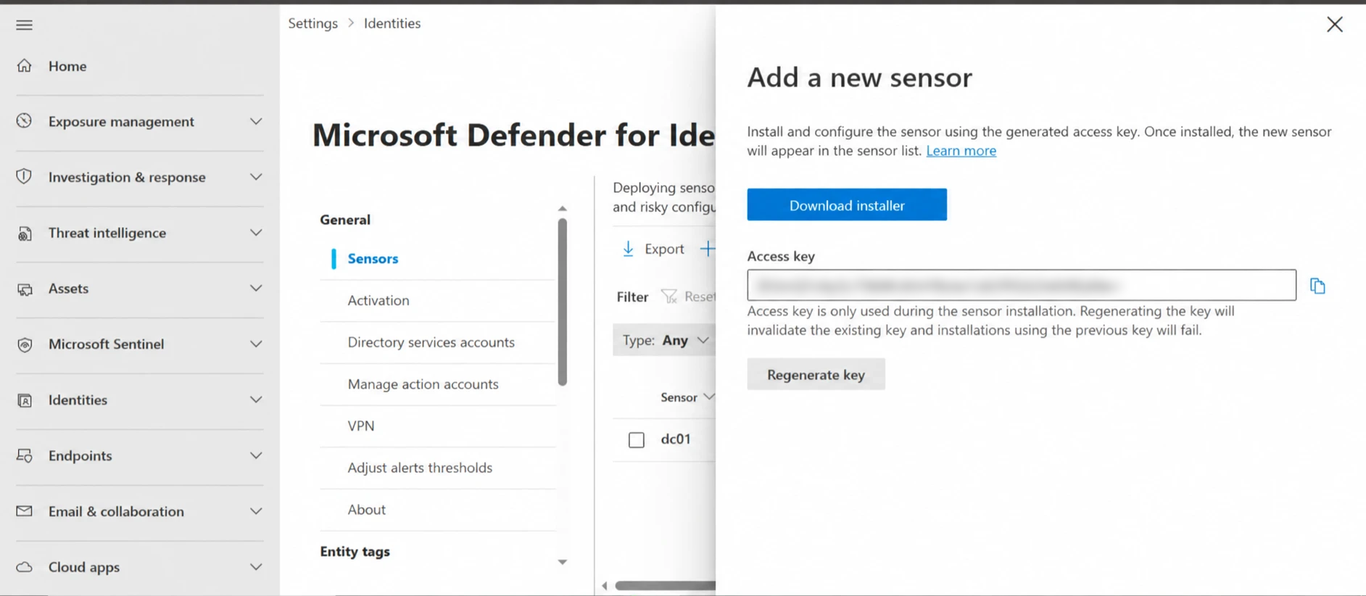Screen dimensions: 1366x596
Task: Select the dc01 sensor checkbox
Action: click(x=636, y=440)
